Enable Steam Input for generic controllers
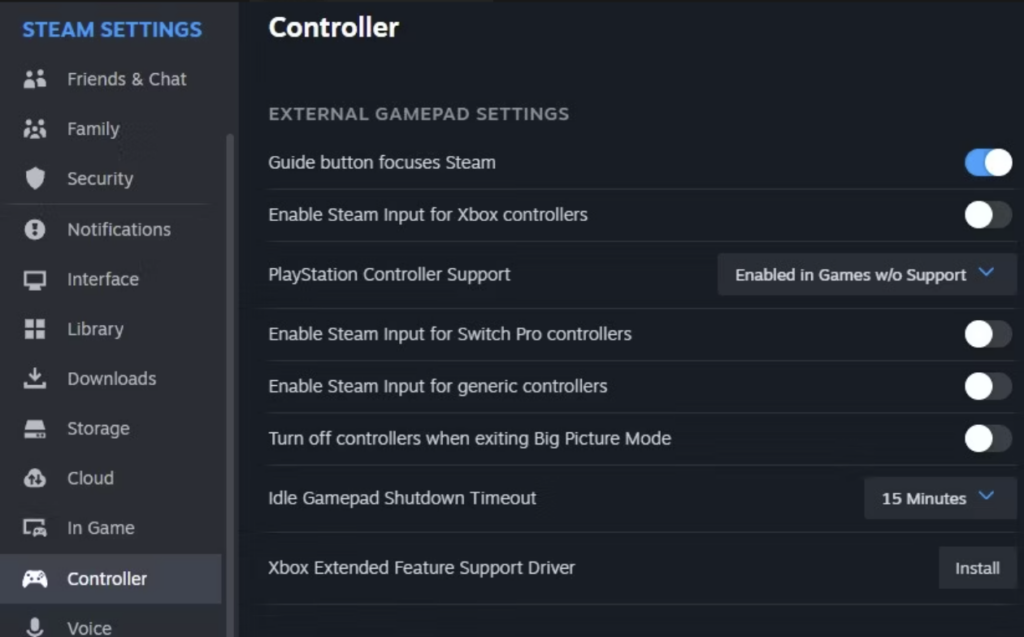Screen dimensions: 1024x637 point(988,386)
